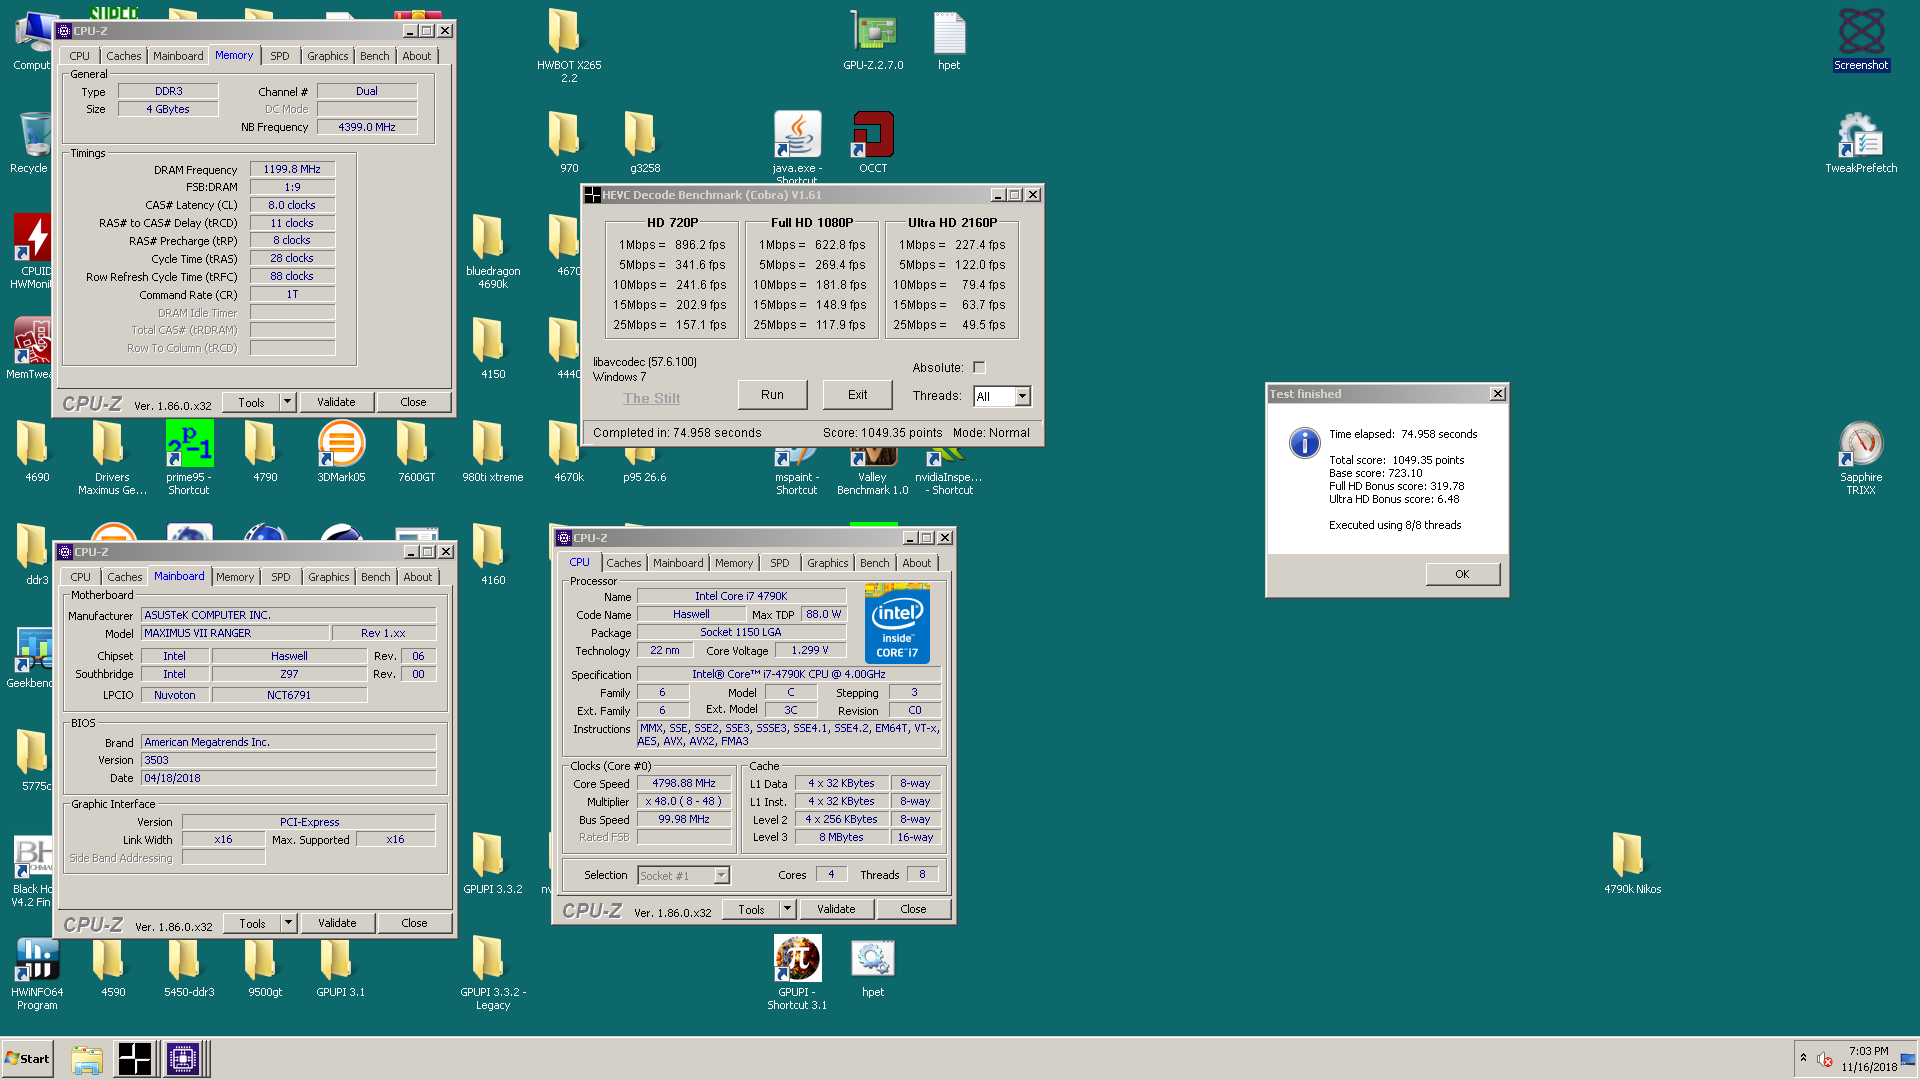
Task: Open The Stilt link
Action: pos(651,398)
